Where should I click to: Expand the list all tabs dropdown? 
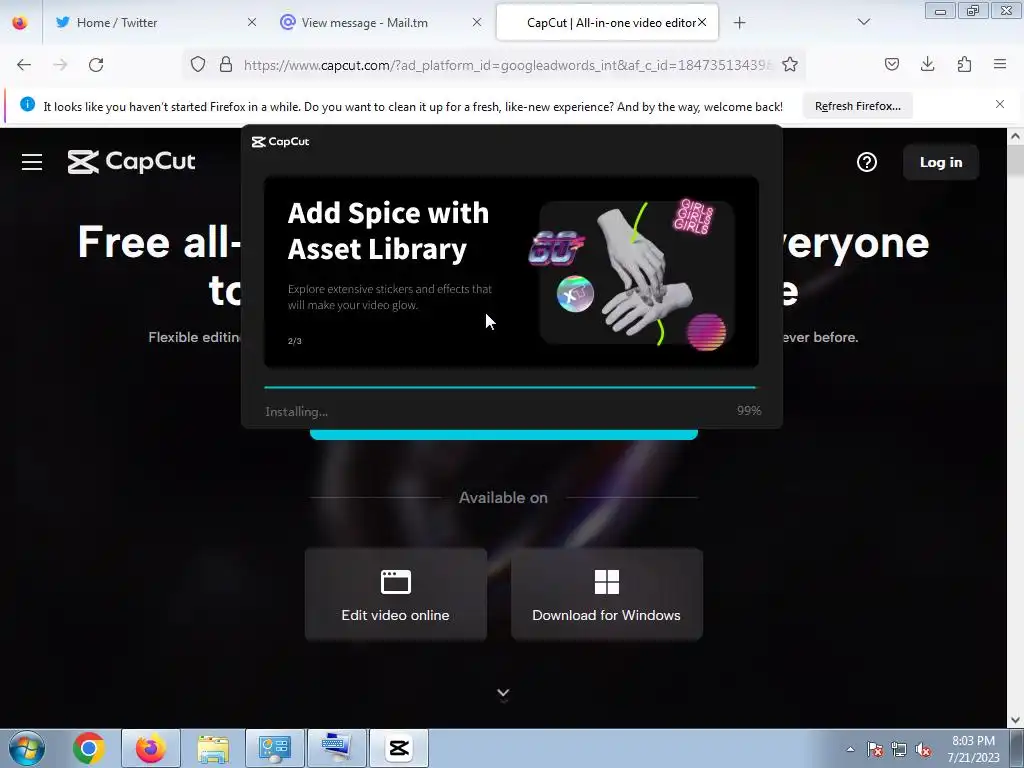pos(864,22)
